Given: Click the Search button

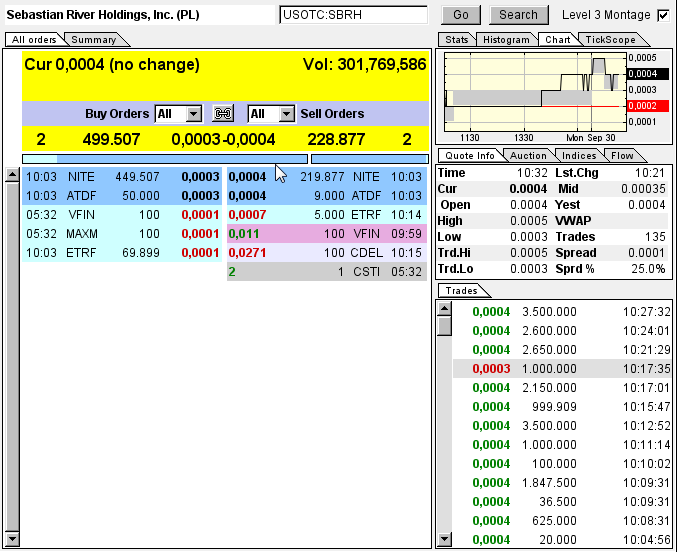Looking at the screenshot, I should pos(518,15).
